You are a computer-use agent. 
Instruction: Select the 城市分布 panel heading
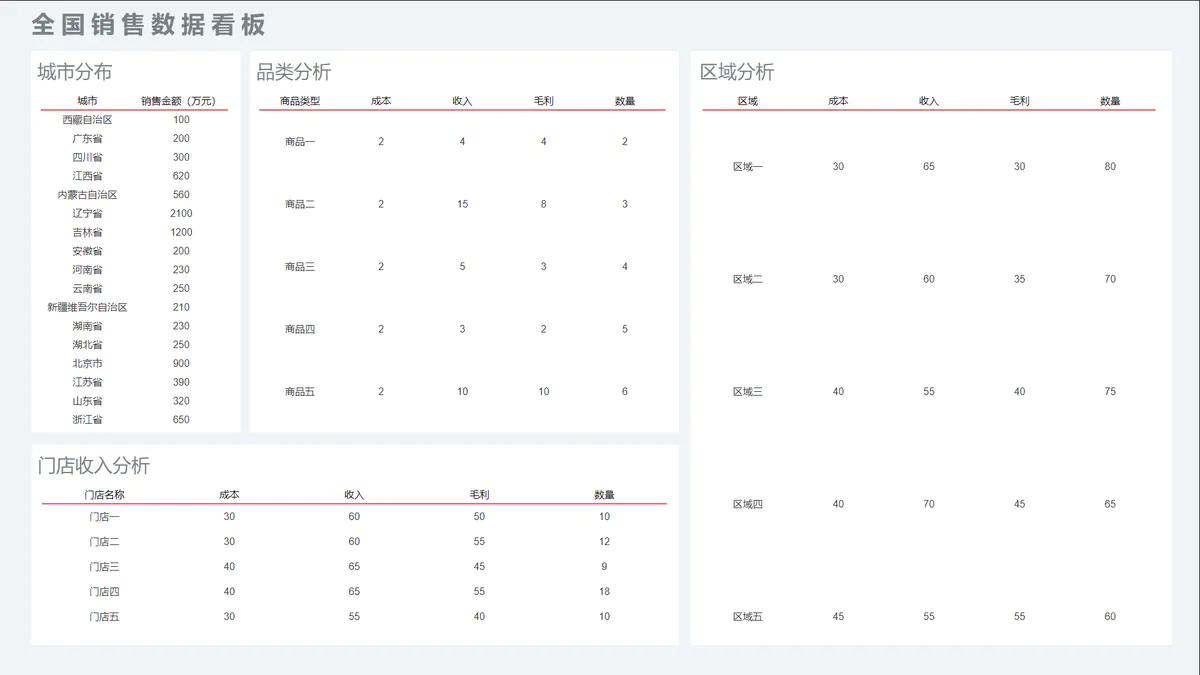click(75, 72)
